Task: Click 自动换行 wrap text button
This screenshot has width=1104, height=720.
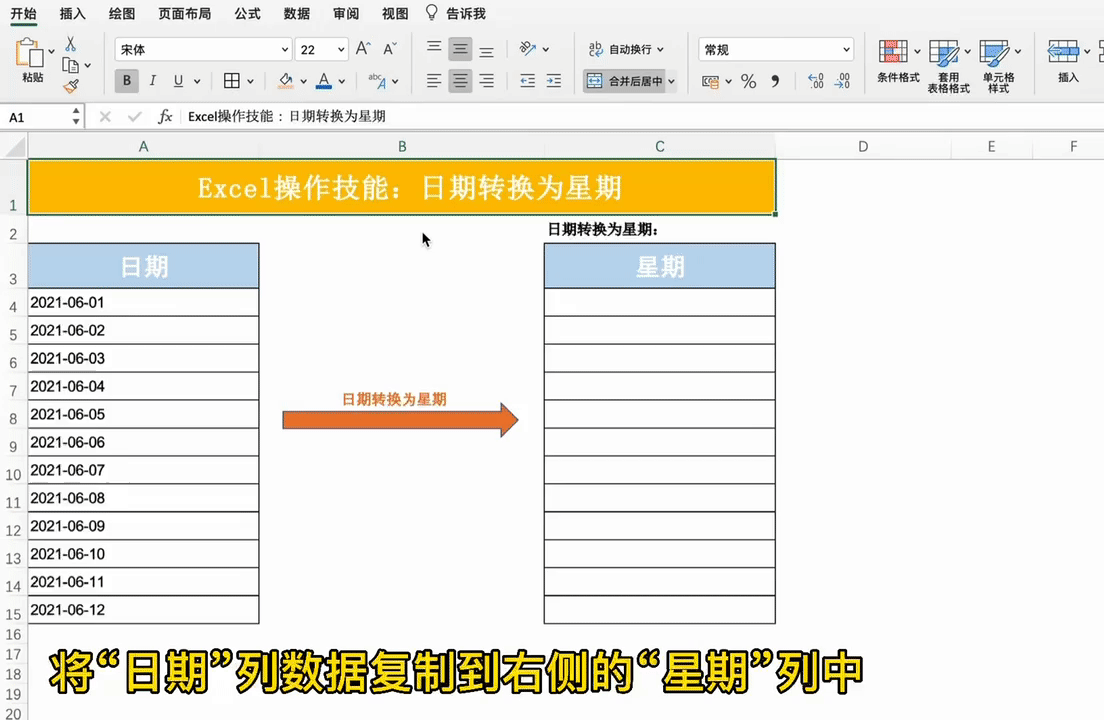Action: [626, 49]
